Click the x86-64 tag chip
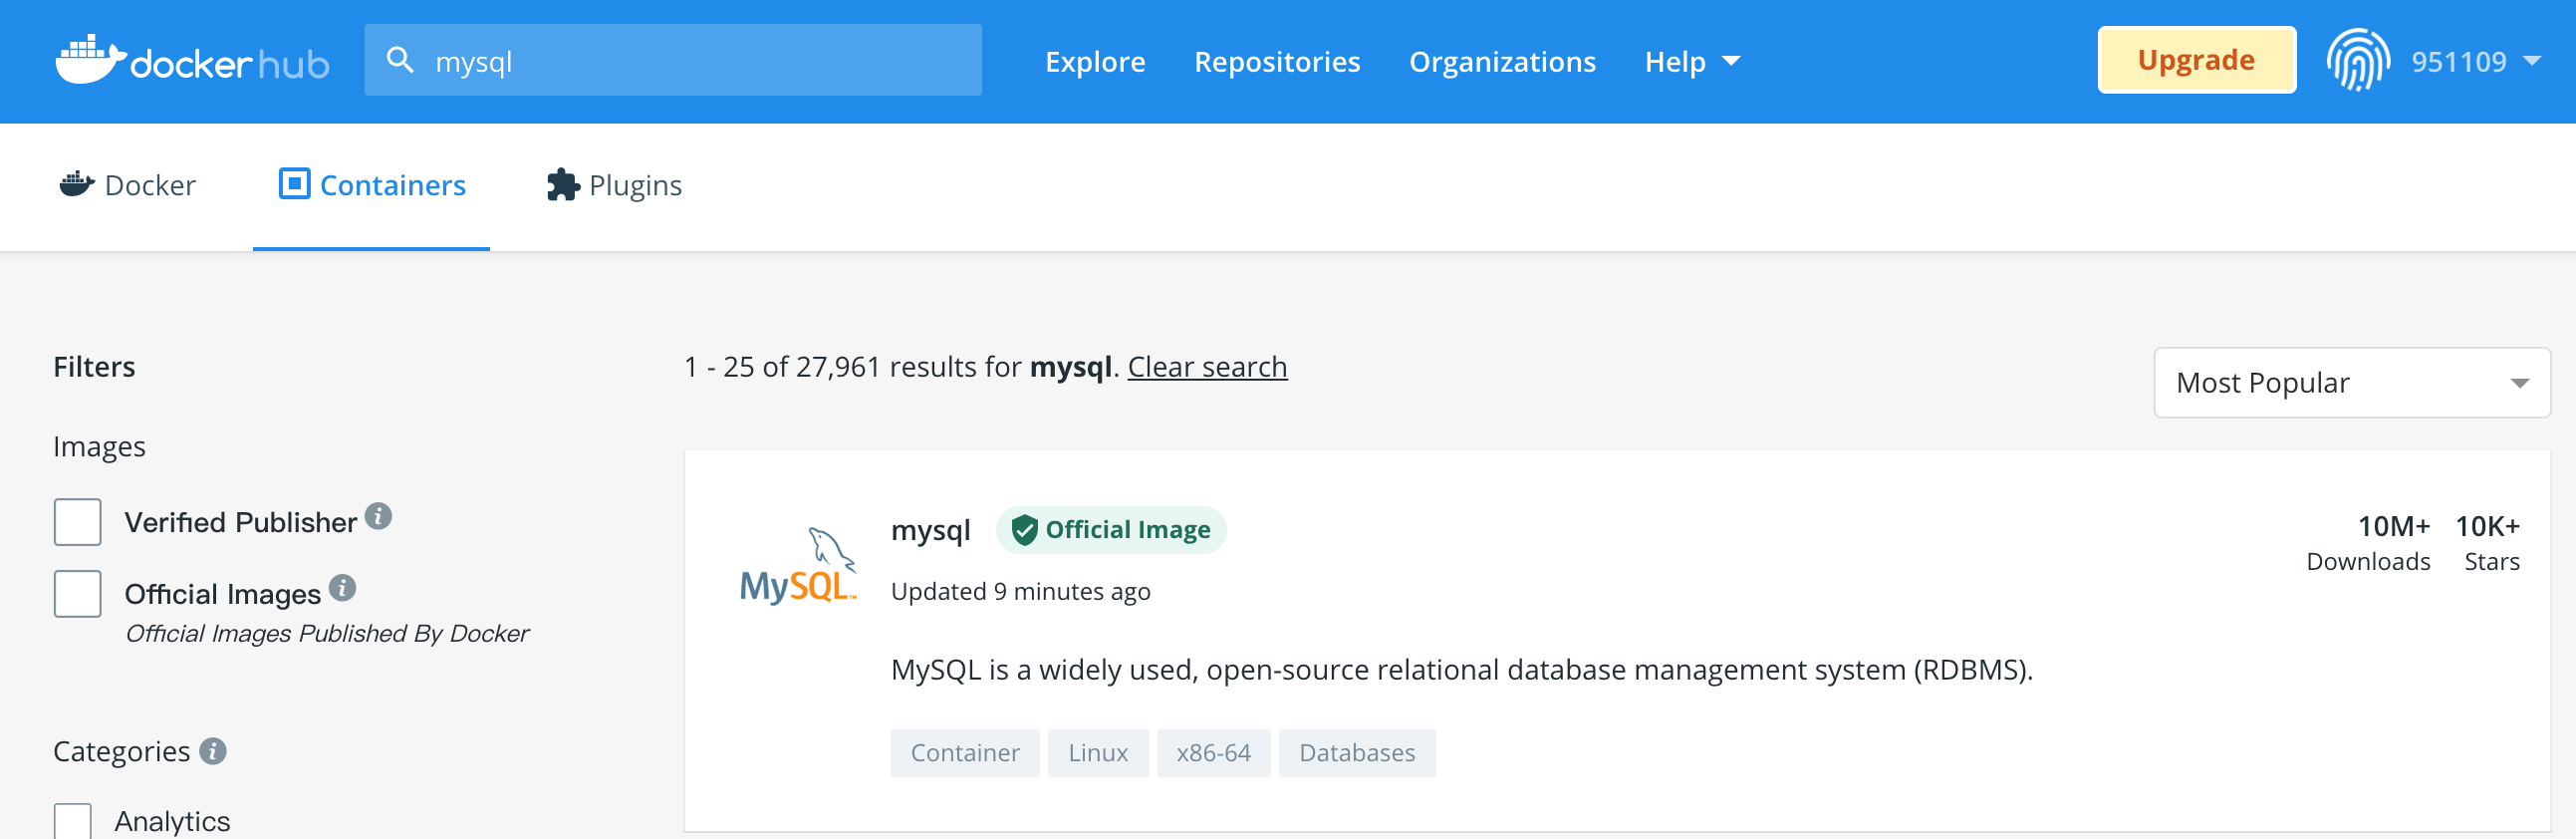The width and height of the screenshot is (2576, 839). [1214, 753]
